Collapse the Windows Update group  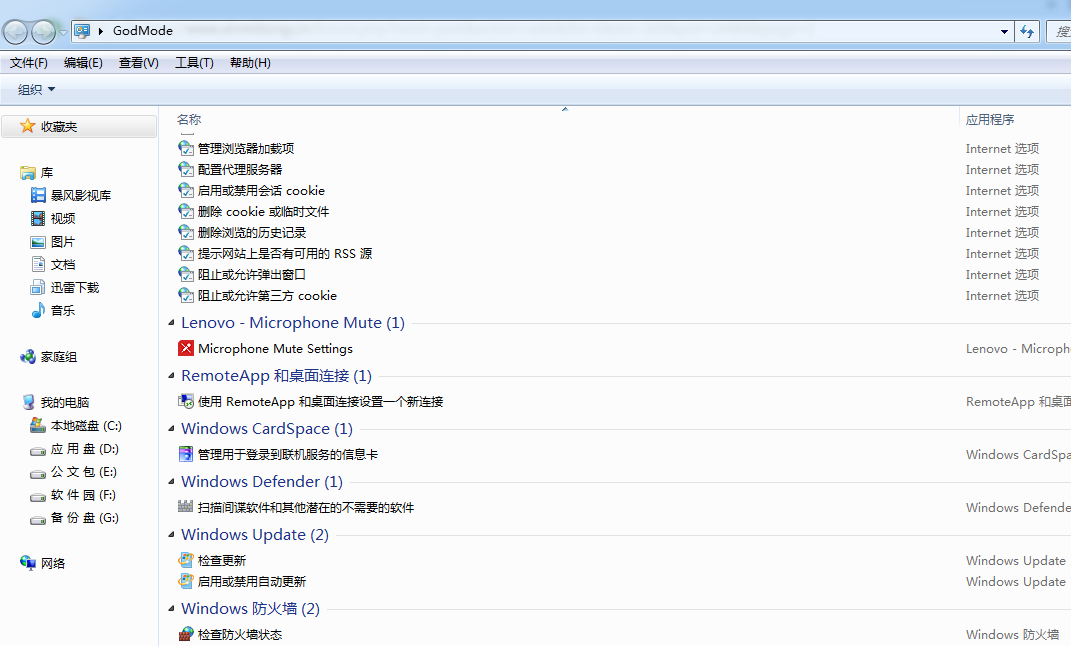click(x=171, y=534)
